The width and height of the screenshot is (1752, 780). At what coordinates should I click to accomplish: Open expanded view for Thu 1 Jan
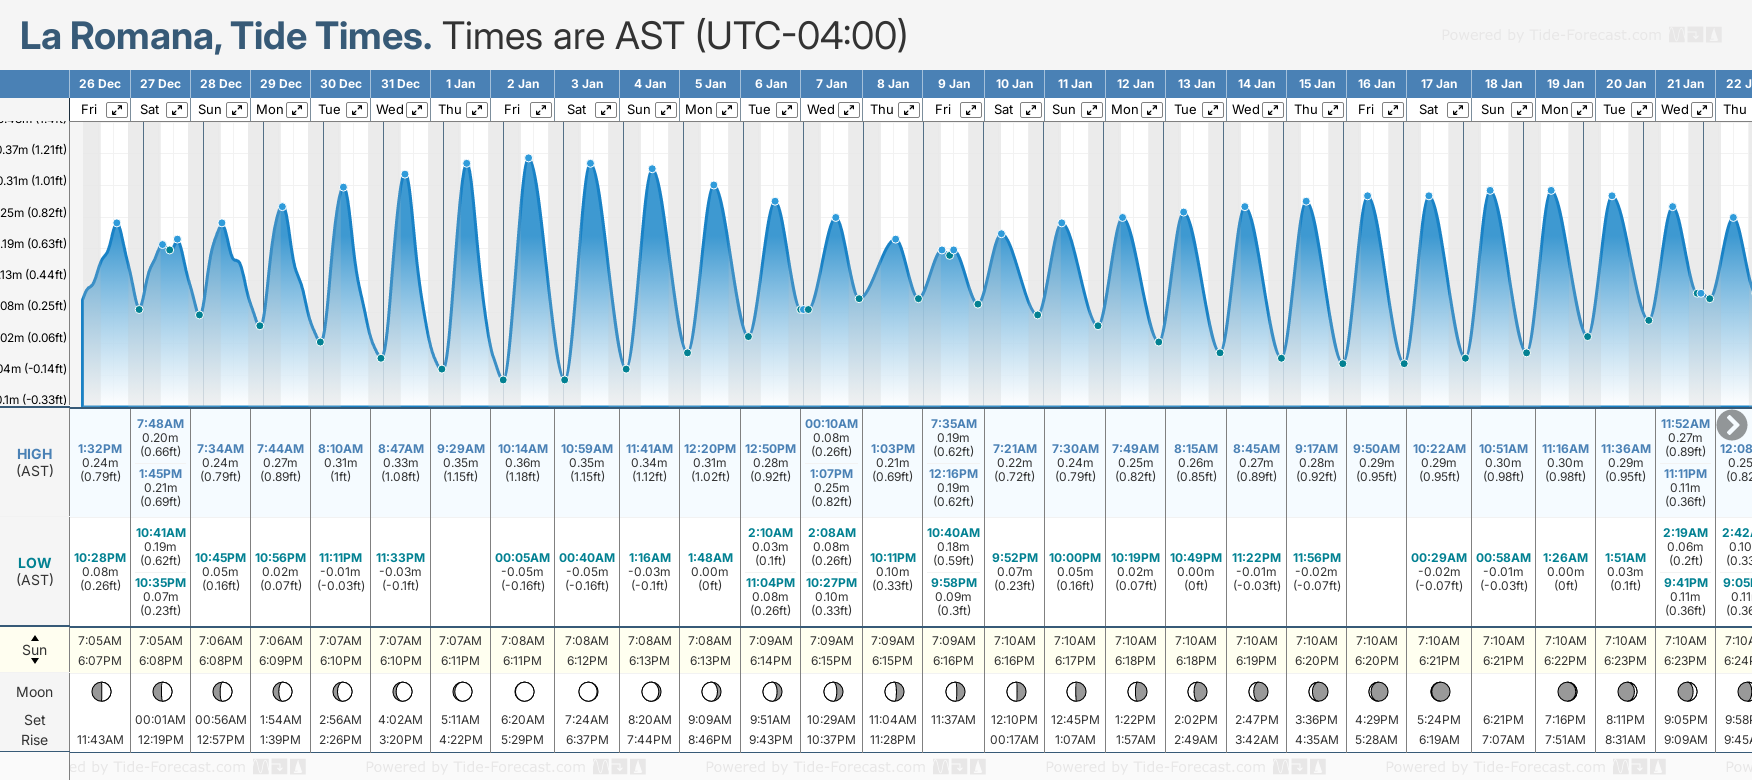coord(477,110)
